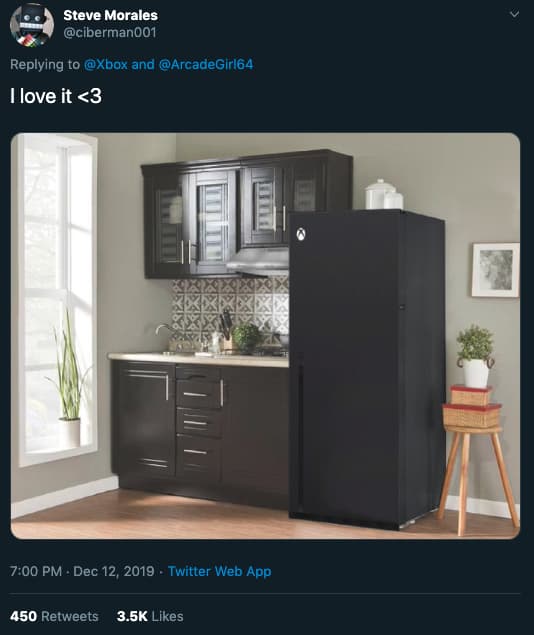Open the Dec 12, 2019 date
Screen dimensions: 534x635
pos(114,571)
